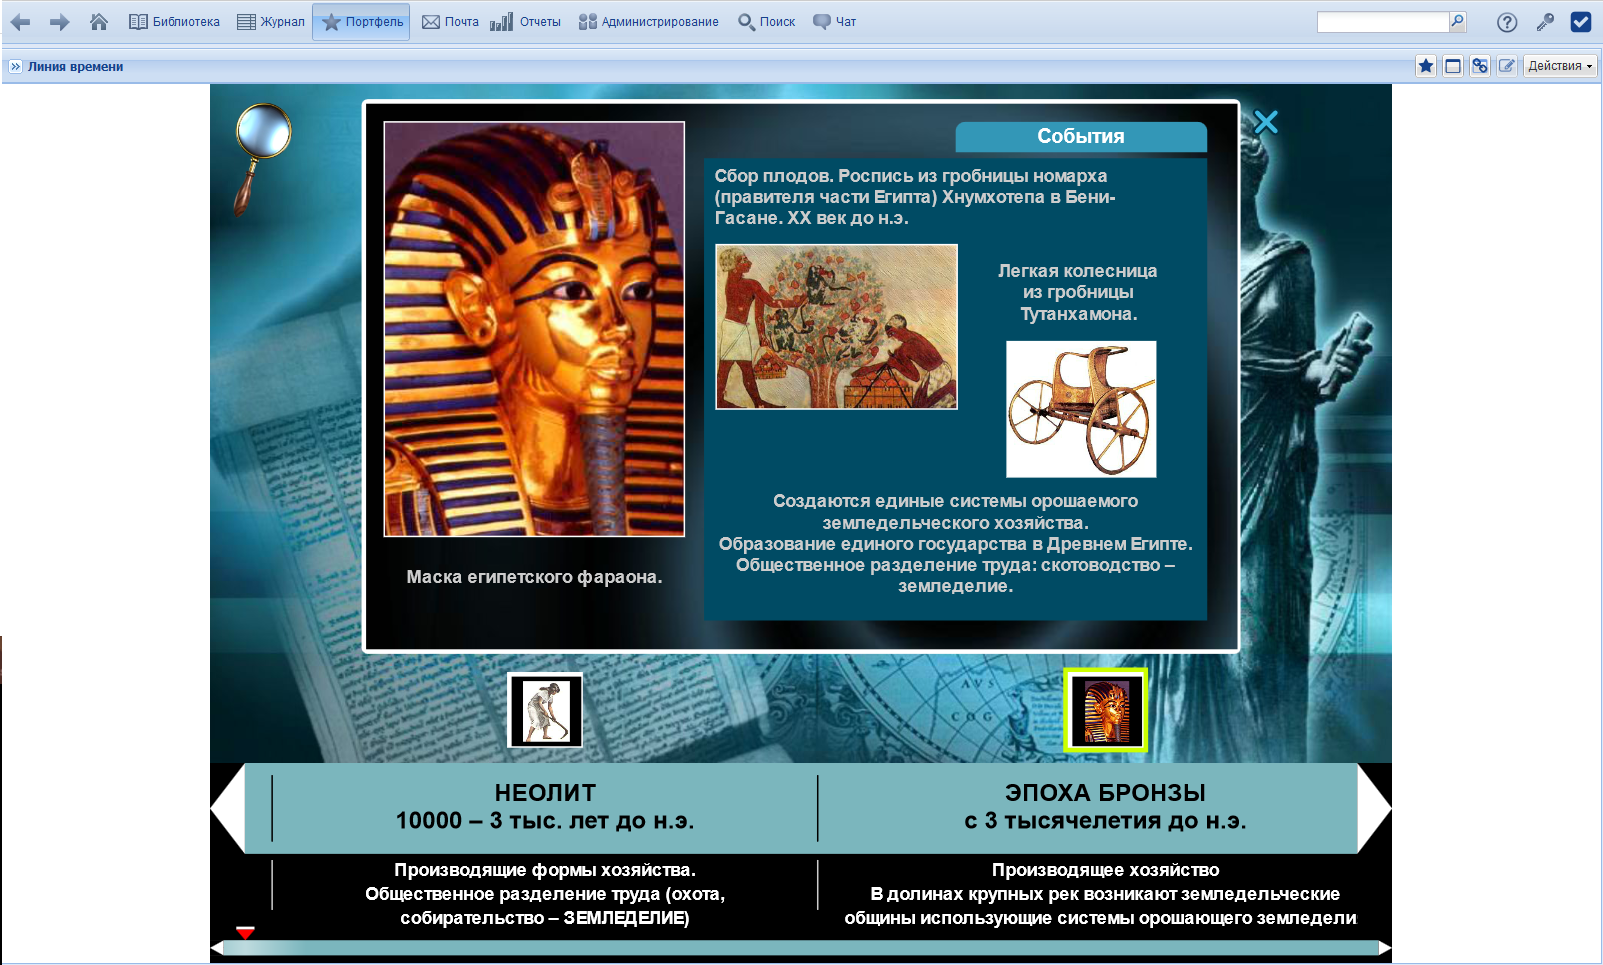Viewport: 1603px width, 965px height.
Task: Add to favorites with the star icon
Action: coord(1426,66)
